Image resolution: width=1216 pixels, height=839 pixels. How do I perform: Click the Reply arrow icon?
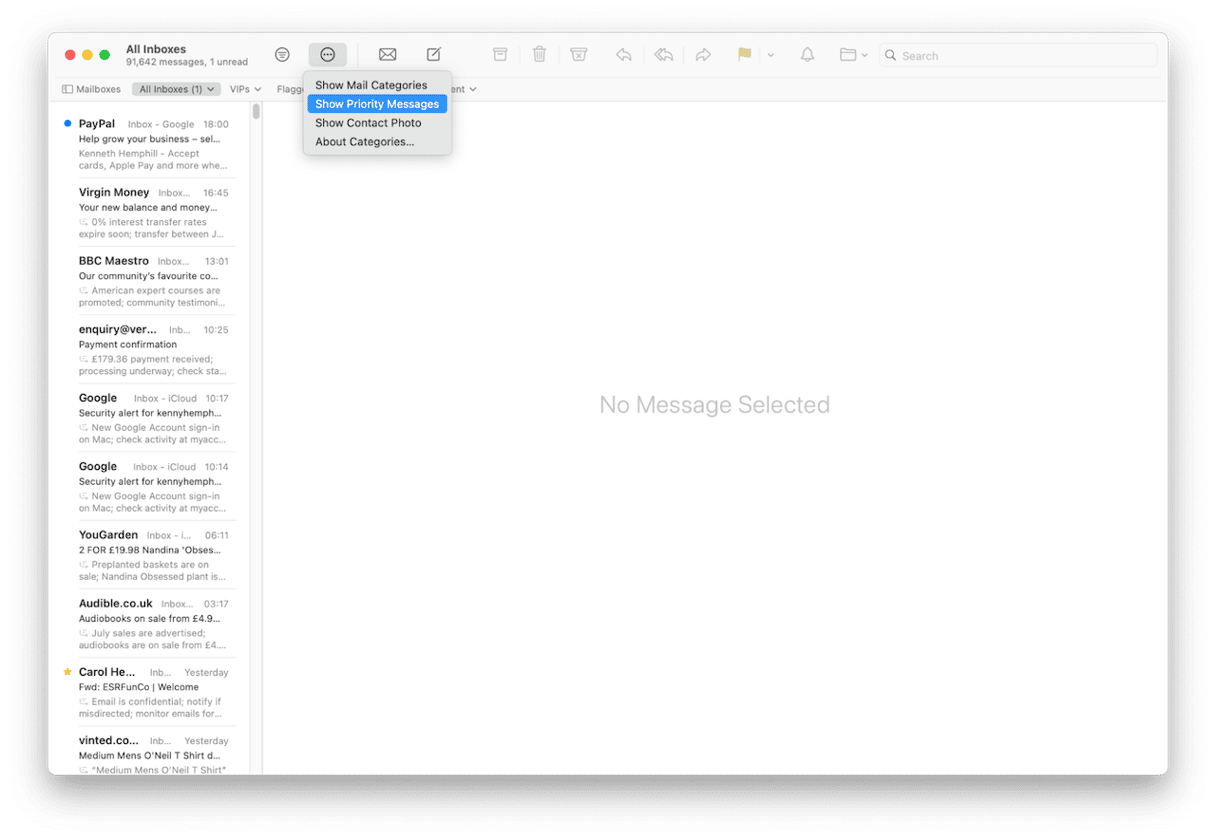(623, 55)
